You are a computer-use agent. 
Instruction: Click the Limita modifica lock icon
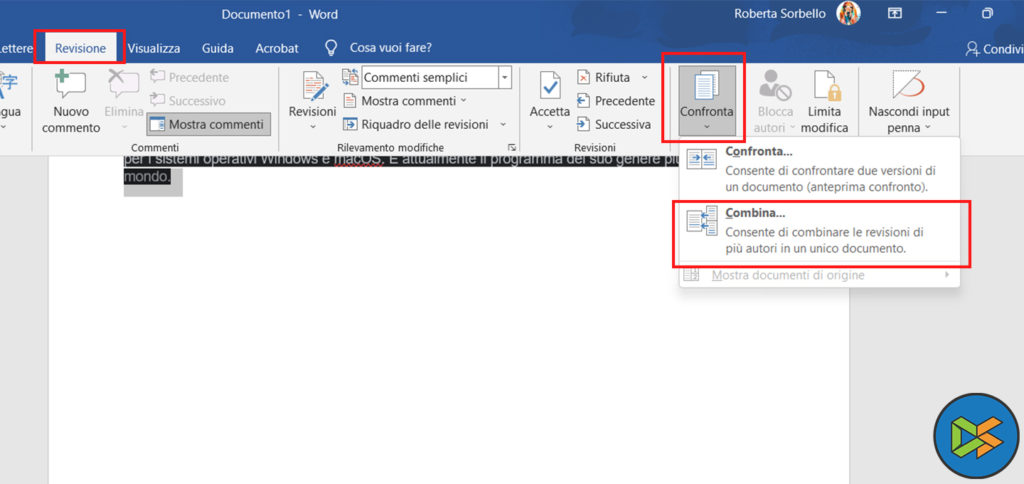coord(825,85)
